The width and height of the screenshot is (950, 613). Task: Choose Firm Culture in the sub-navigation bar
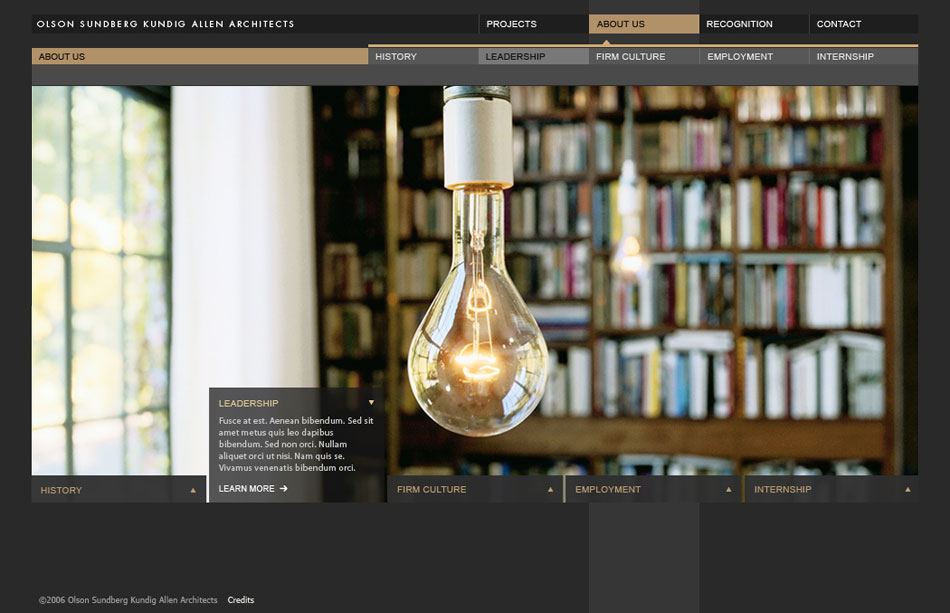[x=630, y=57]
